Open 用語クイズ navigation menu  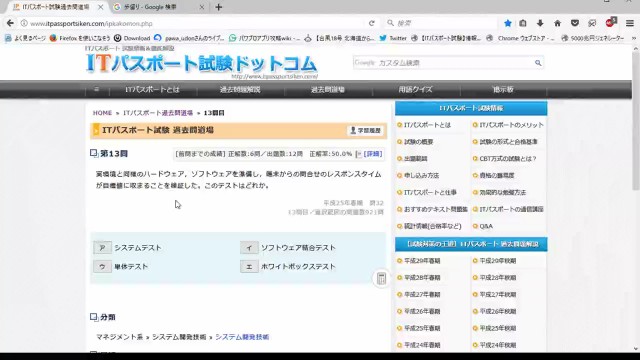(x=416, y=89)
